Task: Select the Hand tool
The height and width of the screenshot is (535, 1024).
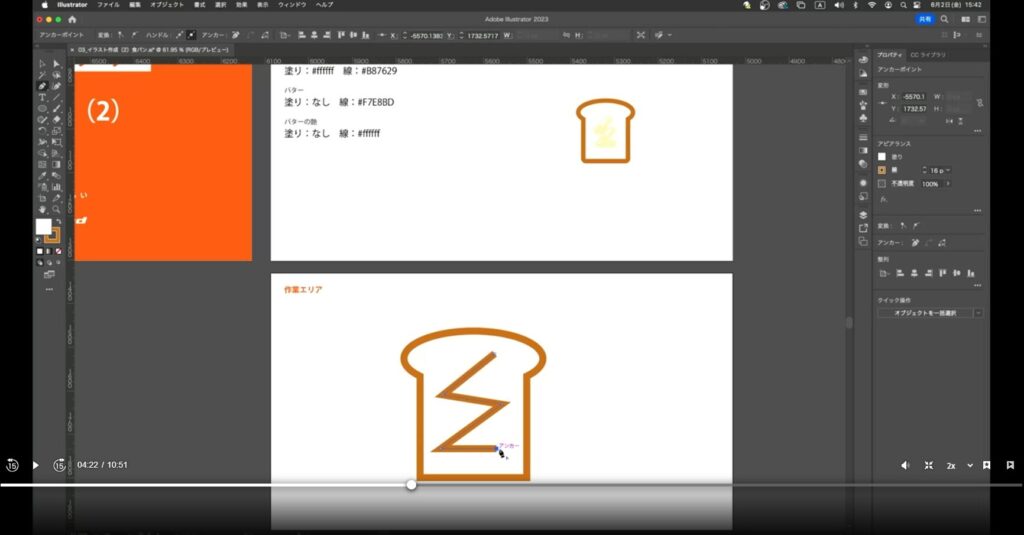Action: coord(42,209)
